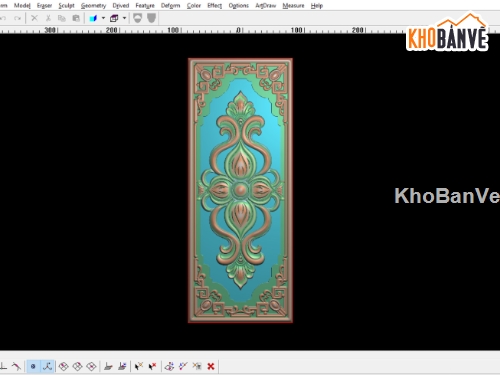This screenshot has height=375, width=500.
Task: Click the solid gray shield icon
Action: click(151, 18)
